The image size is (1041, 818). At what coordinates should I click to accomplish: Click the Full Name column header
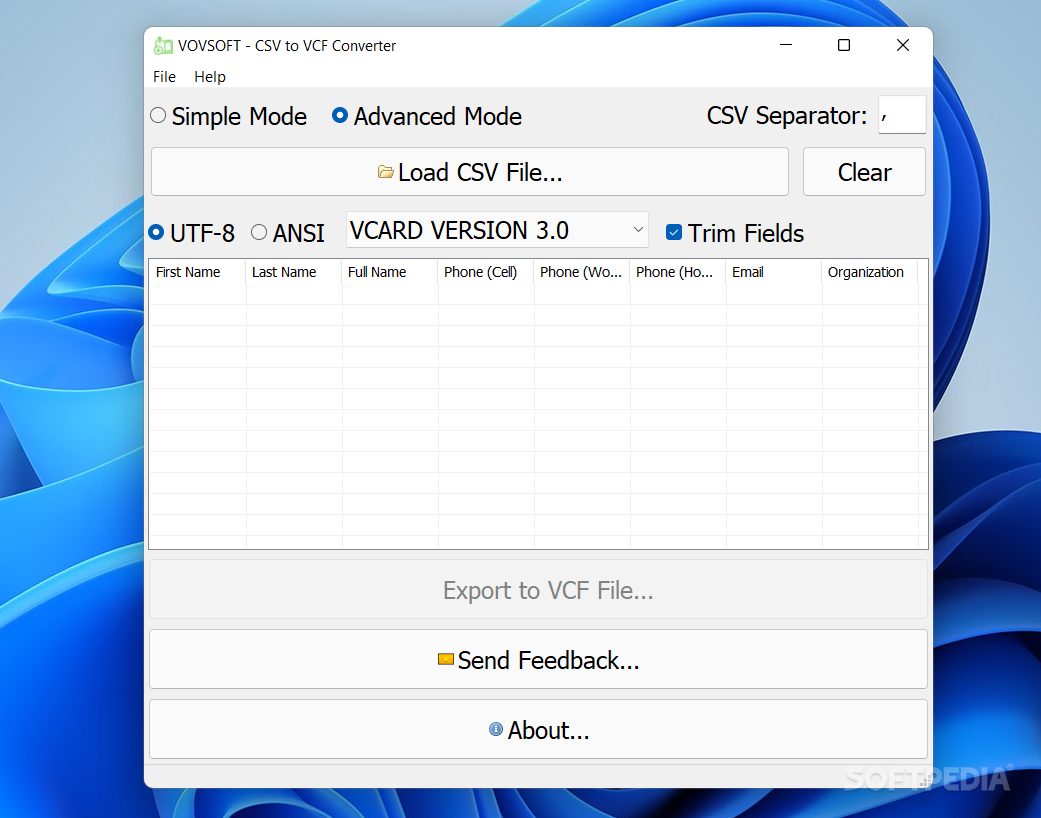390,272
